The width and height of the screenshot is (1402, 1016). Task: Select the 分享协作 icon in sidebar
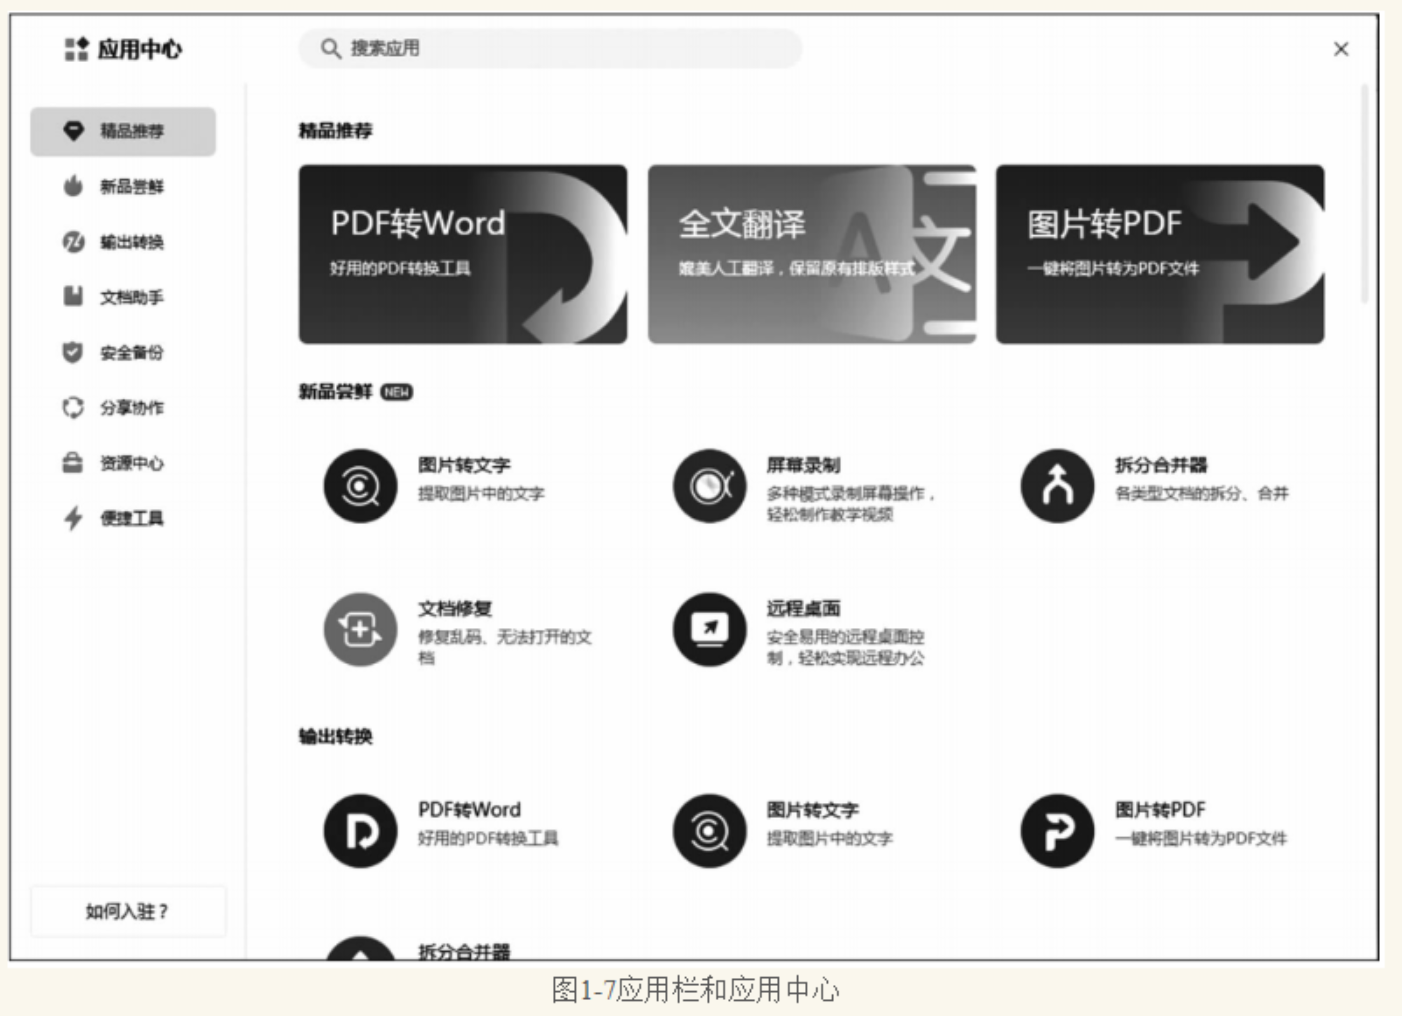click(x=73, y=407)
